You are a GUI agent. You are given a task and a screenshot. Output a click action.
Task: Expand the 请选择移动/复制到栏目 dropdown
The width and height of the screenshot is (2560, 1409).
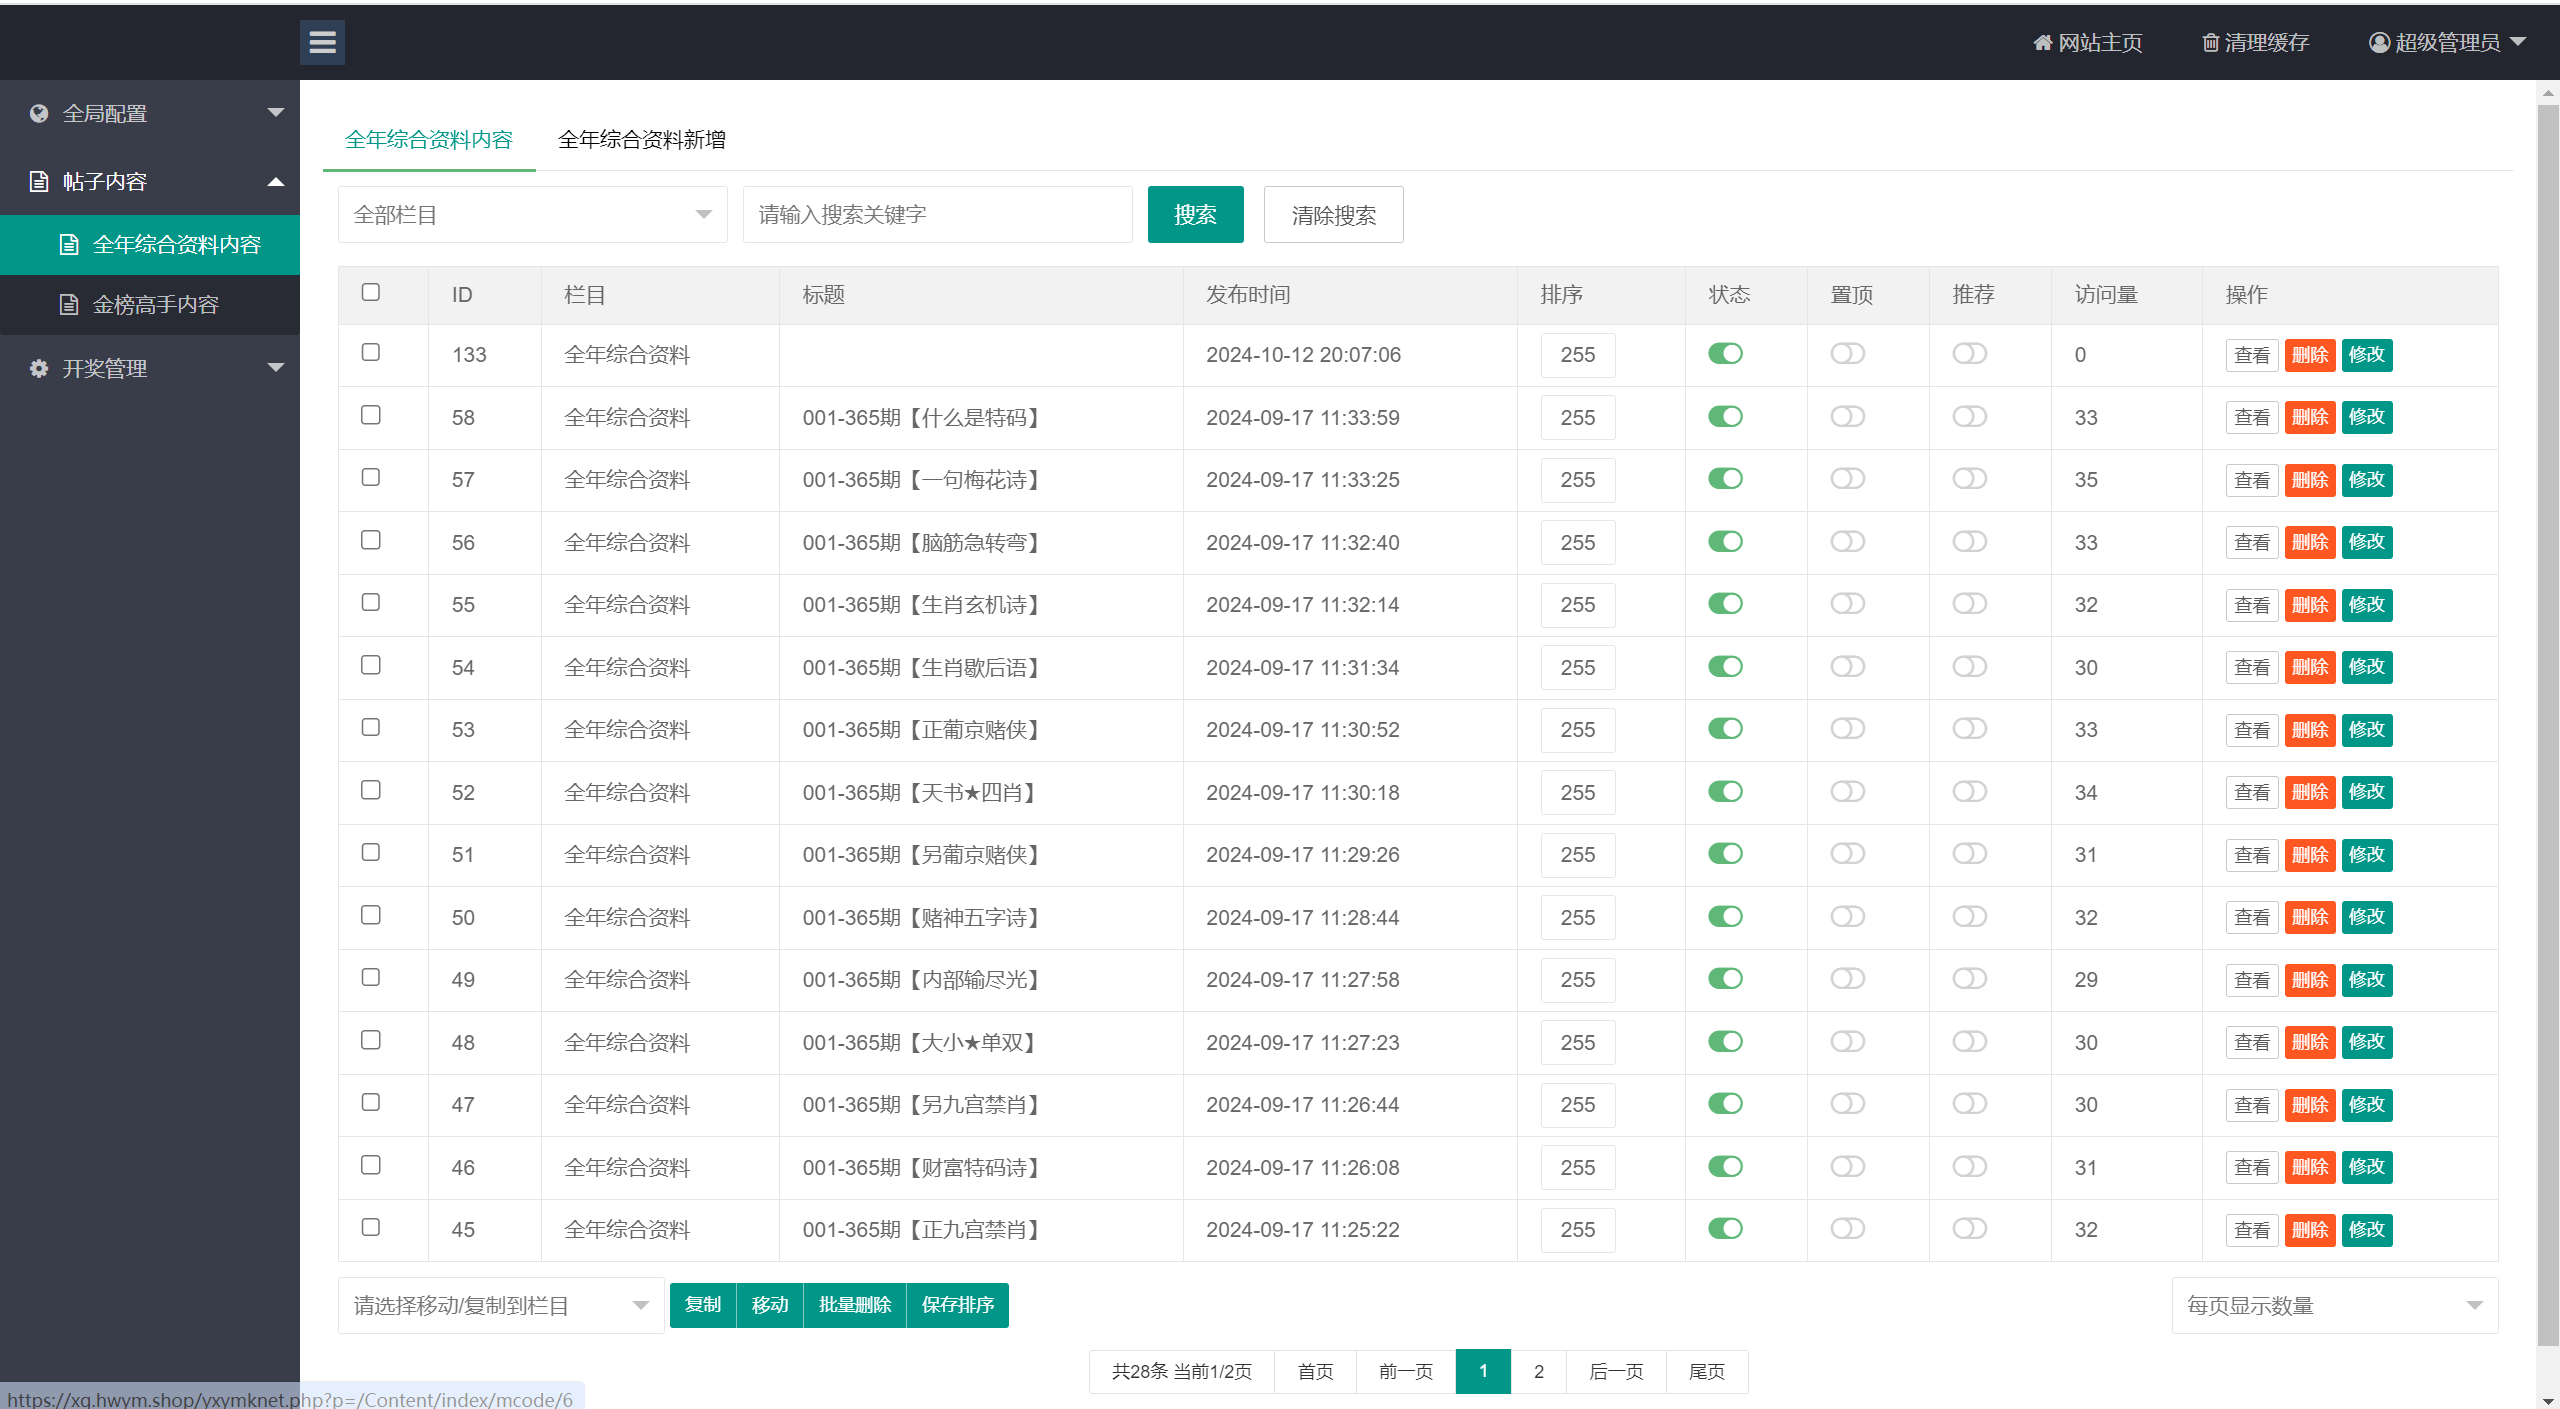click(x=500, y=1306)
